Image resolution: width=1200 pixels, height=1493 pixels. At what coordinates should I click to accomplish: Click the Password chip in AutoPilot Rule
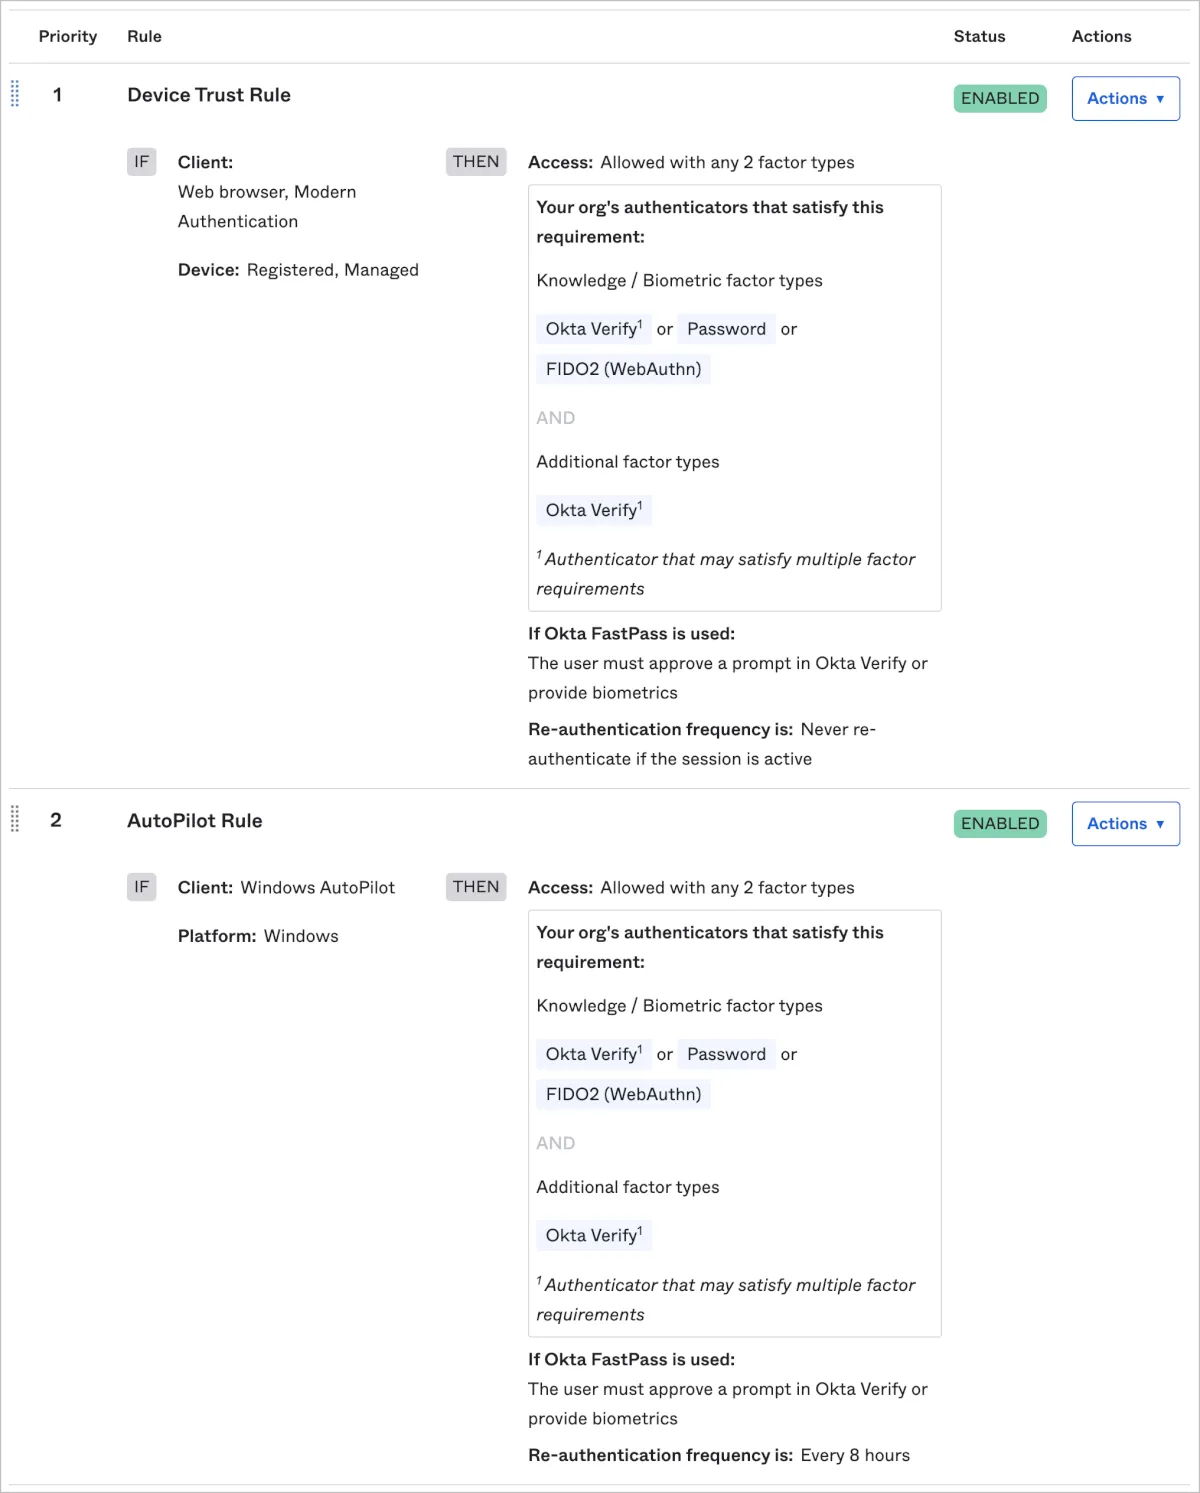click(x=726, y=1054)
